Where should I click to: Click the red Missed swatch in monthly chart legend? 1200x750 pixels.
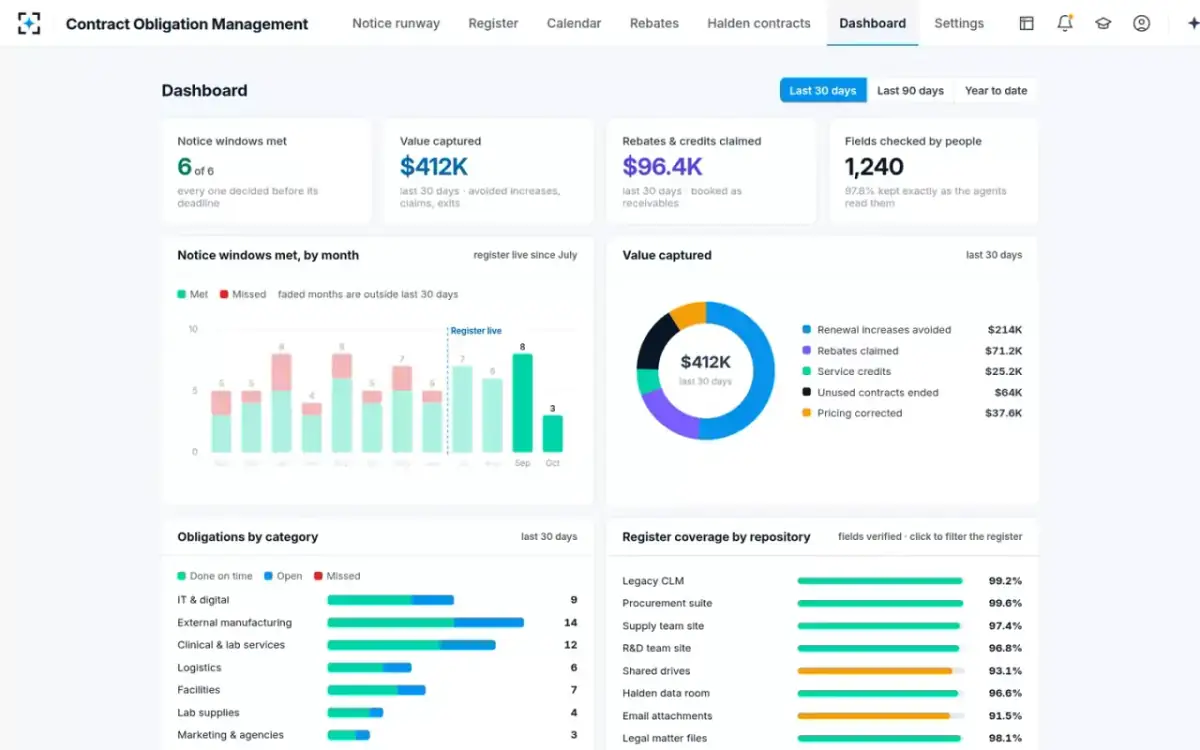(x=224, y=294)
